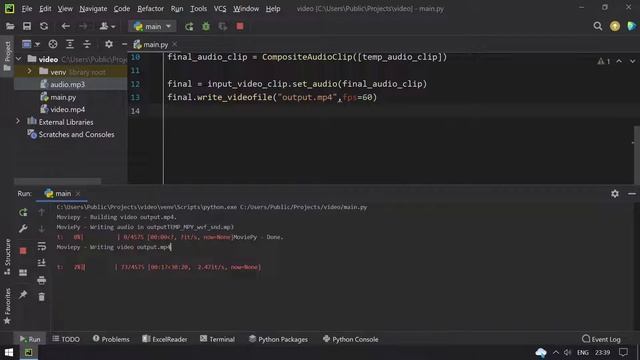Pin the Run tab
Screen dimensions: 640x360
[23, 294]
